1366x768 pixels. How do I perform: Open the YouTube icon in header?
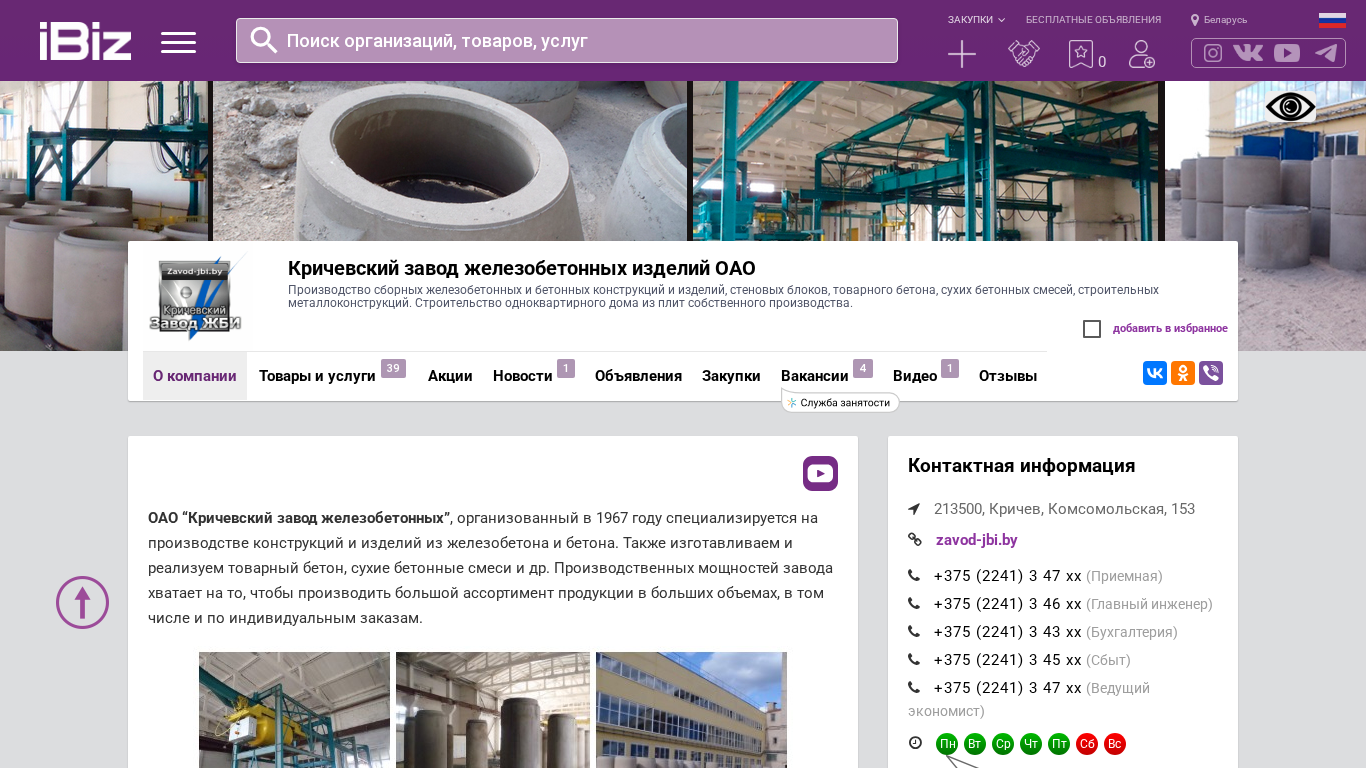(1287, 53)
